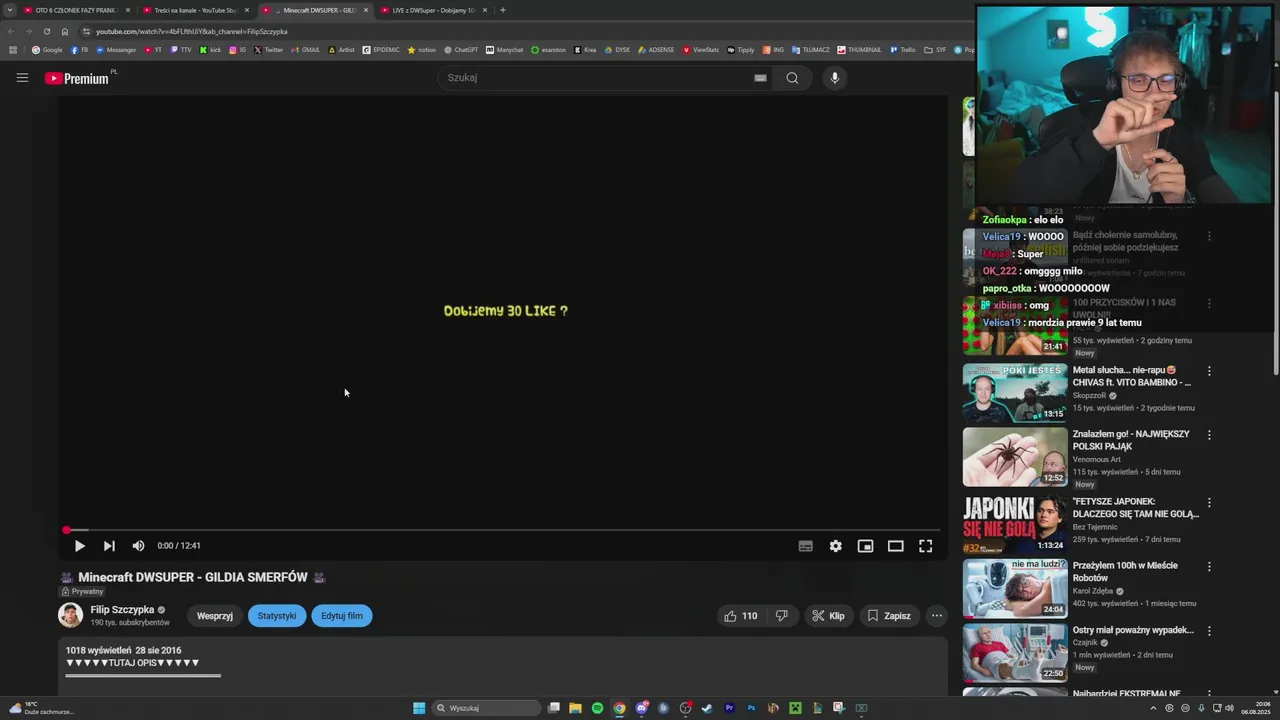Switch to LIVE z DWSuper tab

point(433,10)
